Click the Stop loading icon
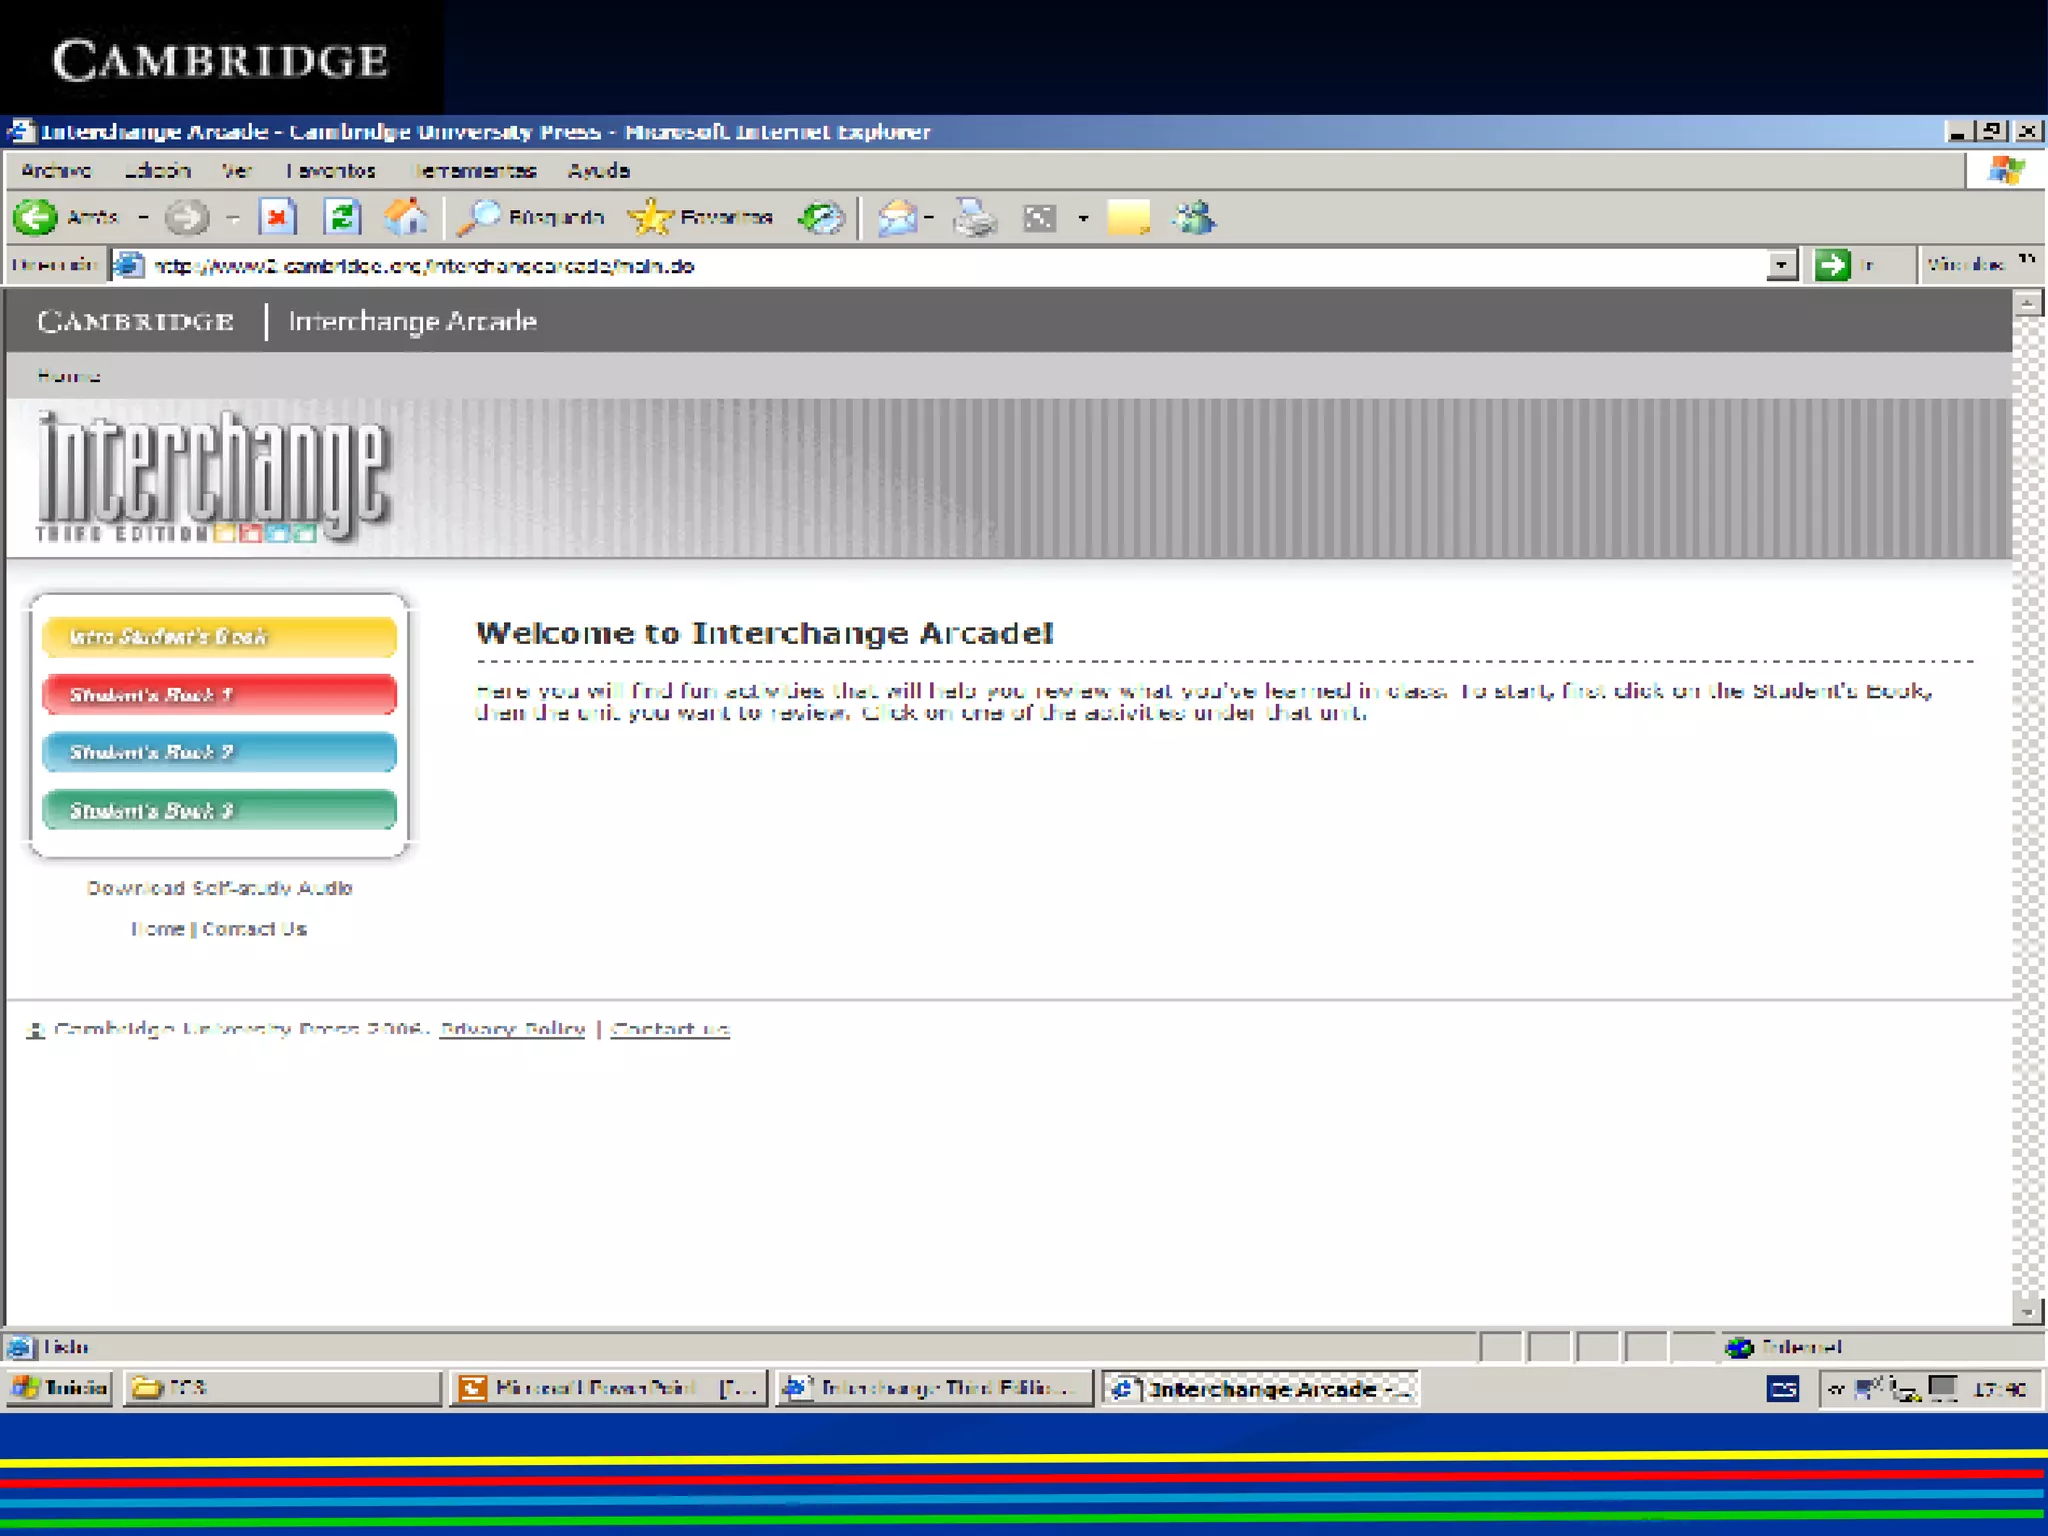The height and width of the screenshot is (1536, 2048). coord(277,217)
